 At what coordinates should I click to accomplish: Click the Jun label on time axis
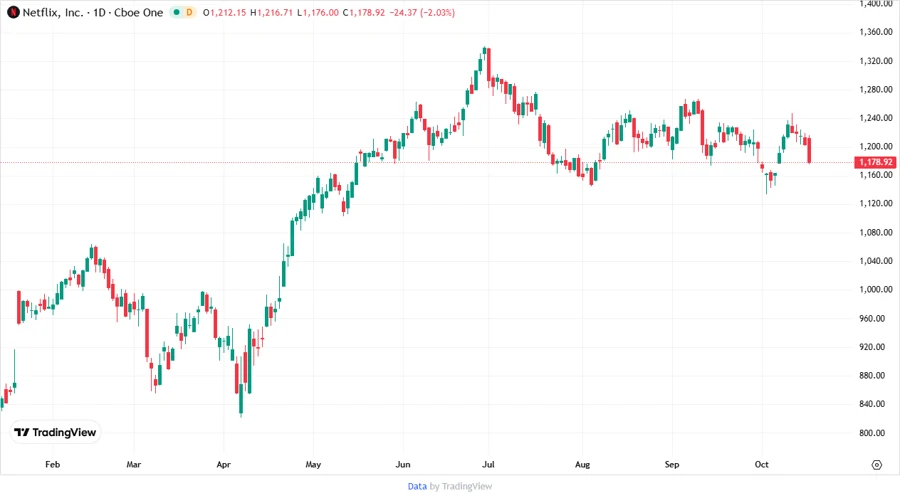click(x=403, y=464)
